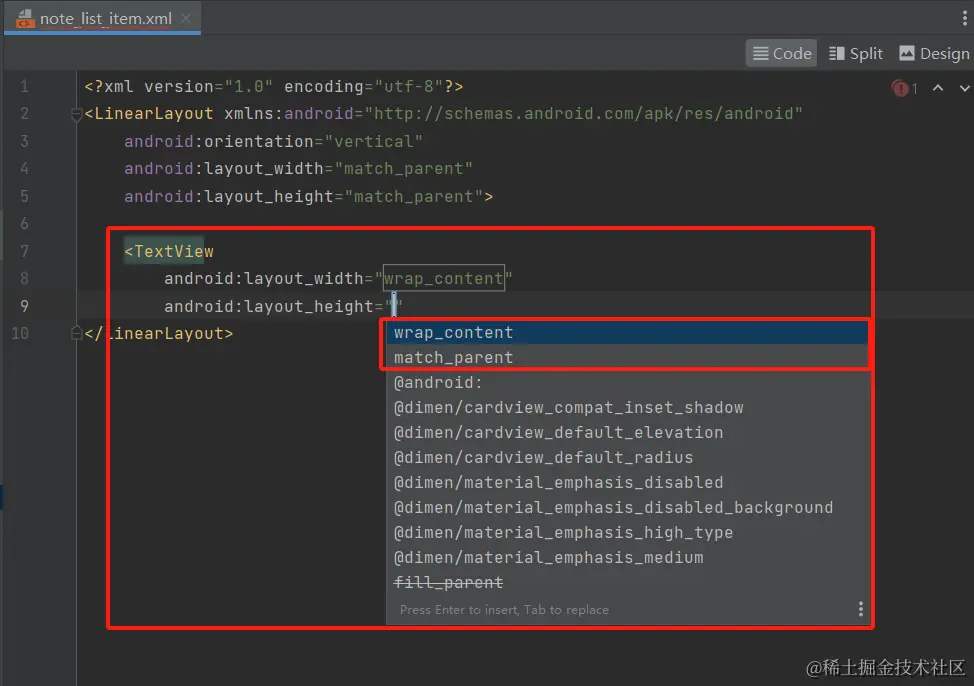Click the xml version declaration line
This screenshot has width=974, height=686.
coord(273,86)
